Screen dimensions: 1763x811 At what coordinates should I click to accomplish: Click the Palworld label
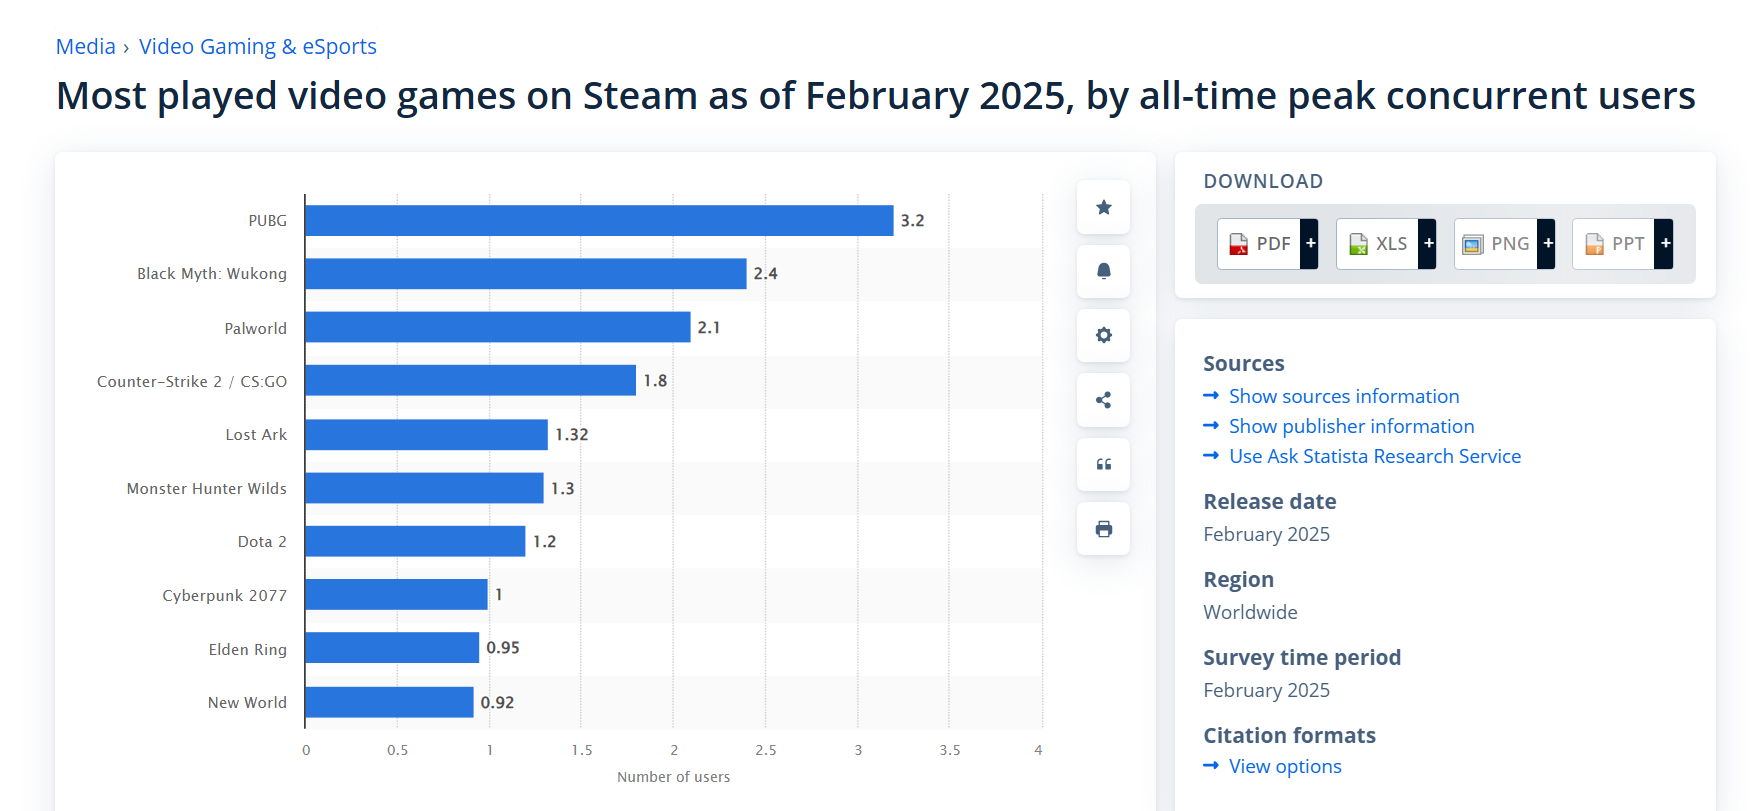click(x=255, y=328)
